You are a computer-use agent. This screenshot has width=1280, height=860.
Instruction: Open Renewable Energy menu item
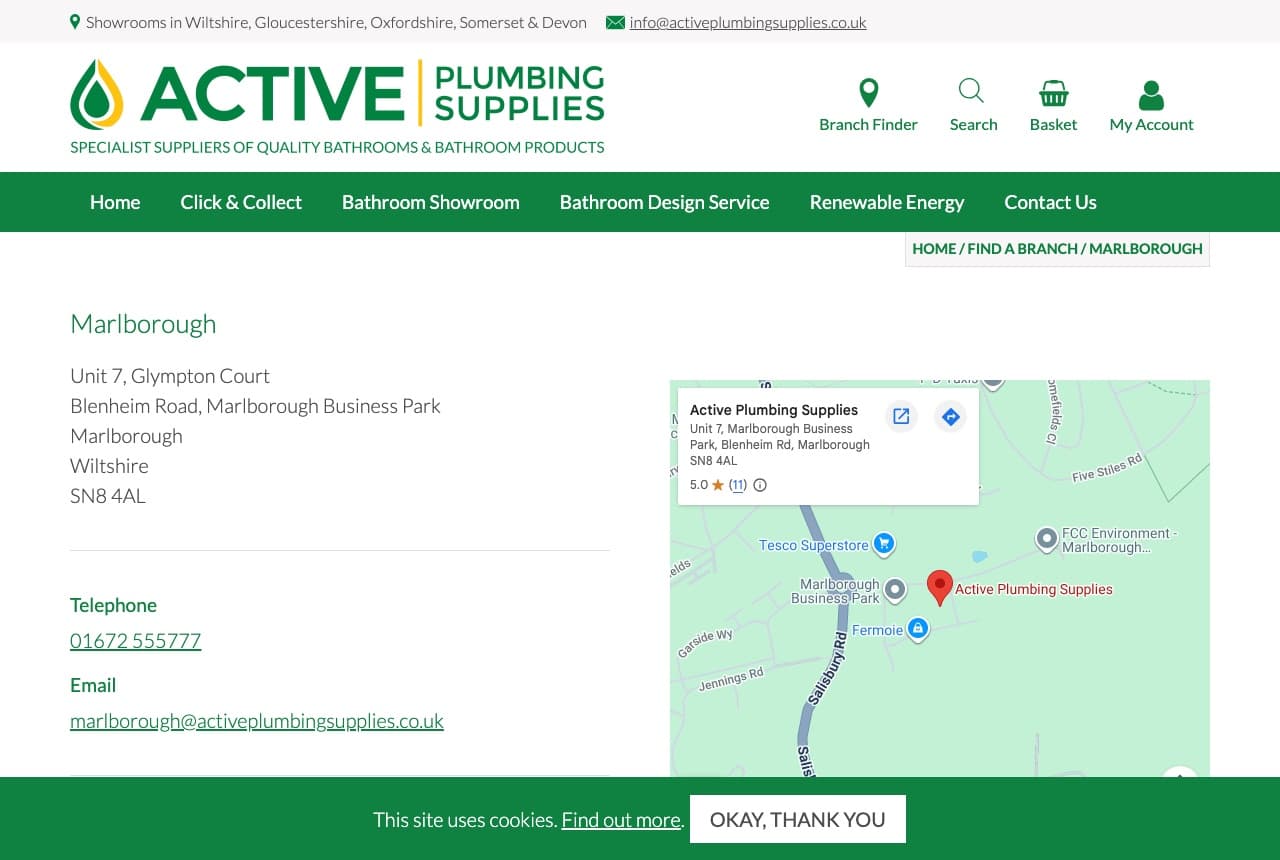tap(887, 202)
